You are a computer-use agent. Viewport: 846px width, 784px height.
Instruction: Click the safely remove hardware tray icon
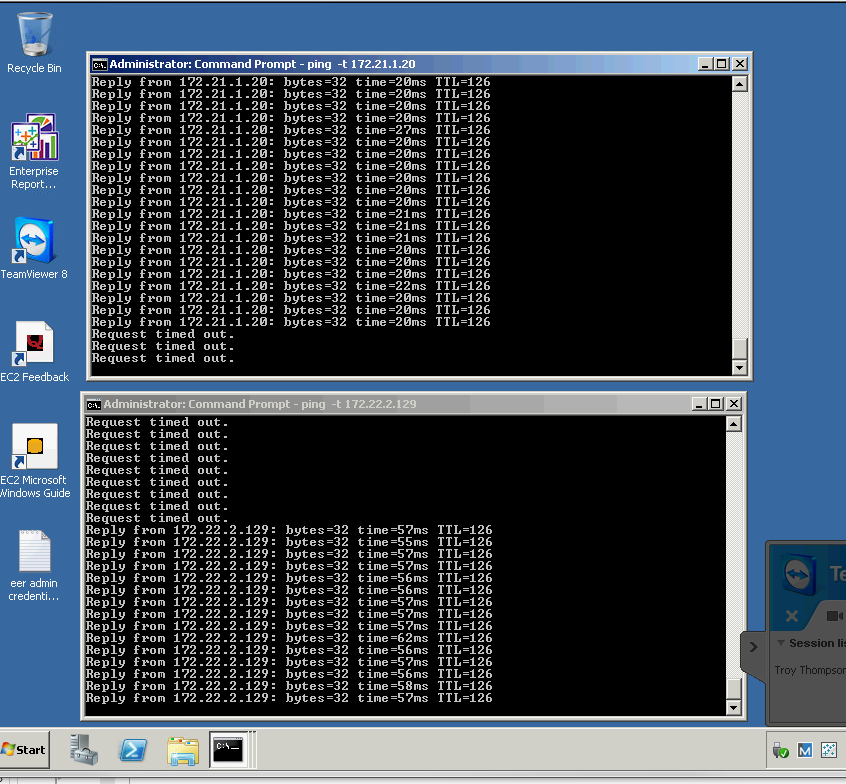click(x=780, y=750)
